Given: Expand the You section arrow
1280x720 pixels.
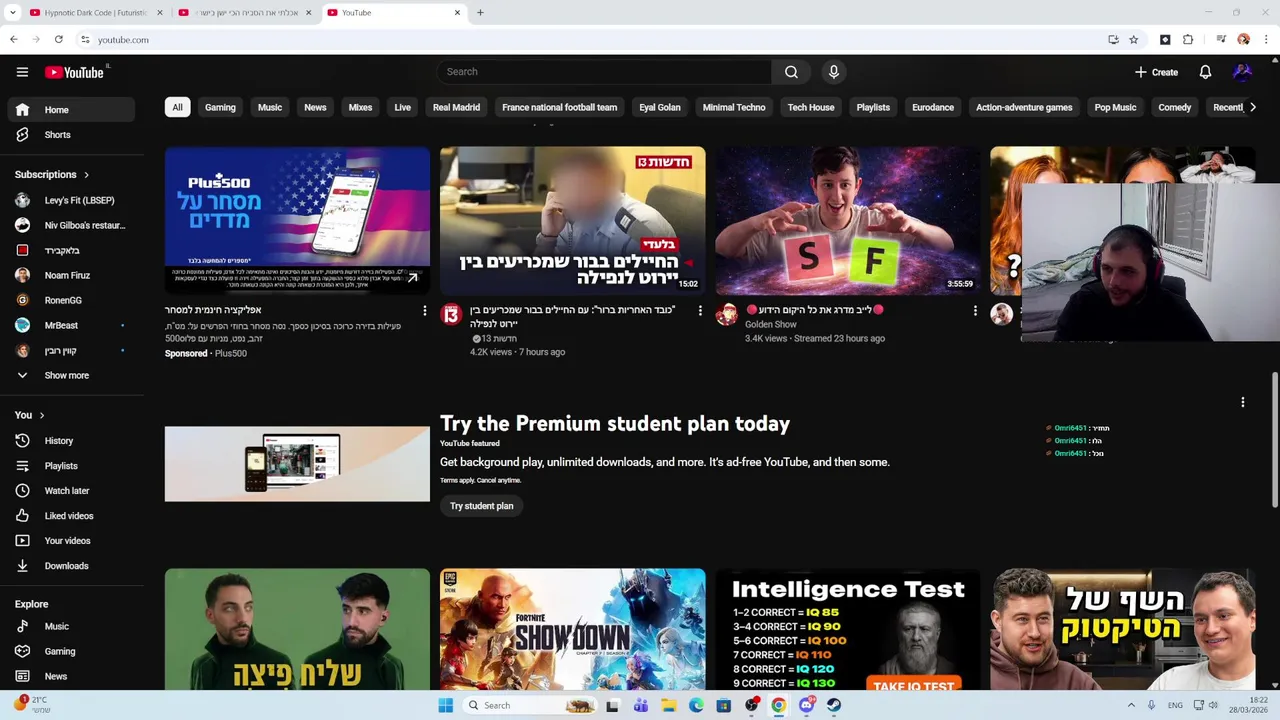Looking at the screenshot, I should click(41, 415).
